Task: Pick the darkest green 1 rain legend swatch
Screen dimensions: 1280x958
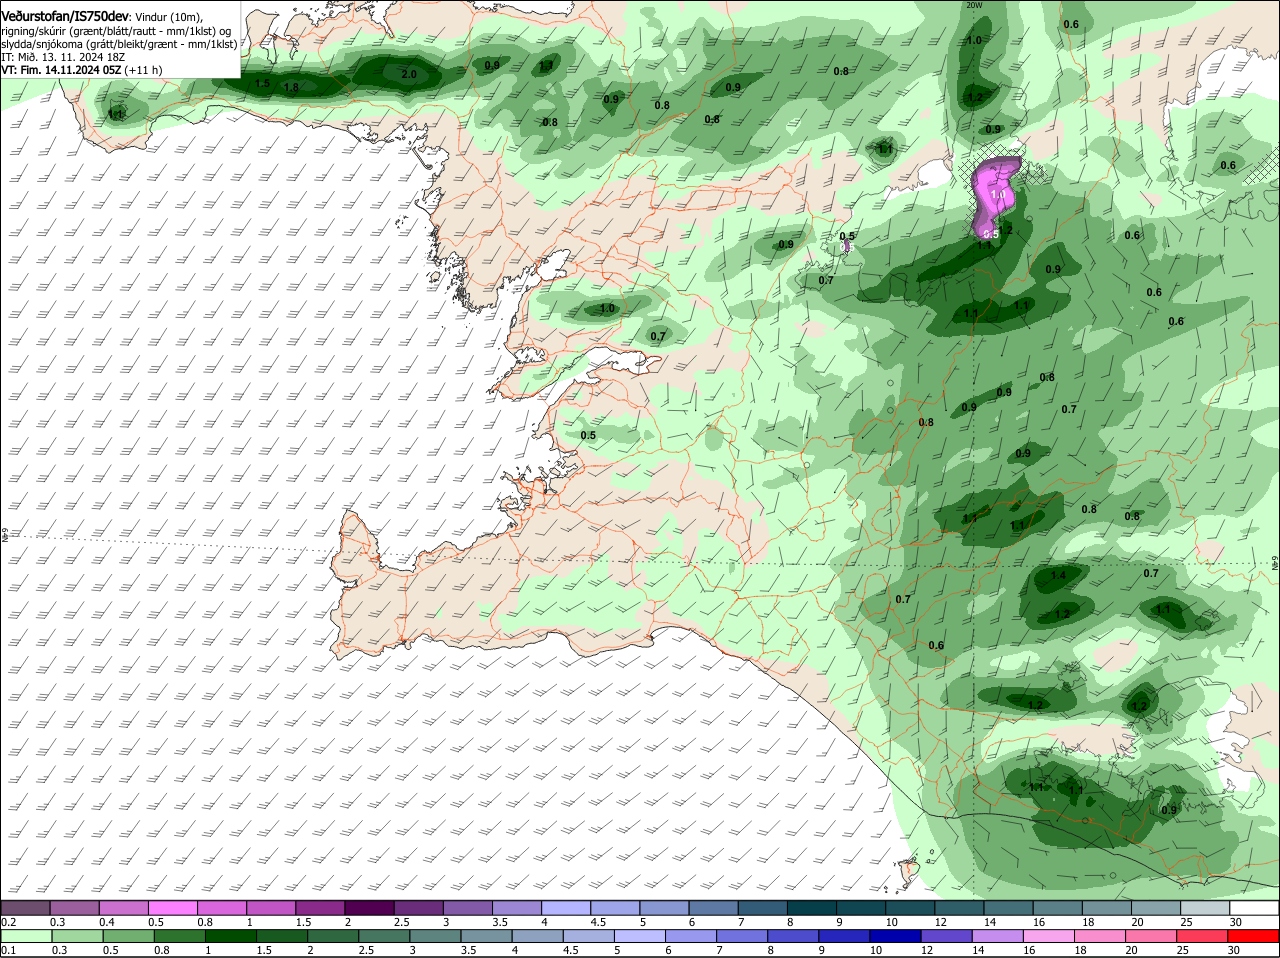Action: click(231, 935)
